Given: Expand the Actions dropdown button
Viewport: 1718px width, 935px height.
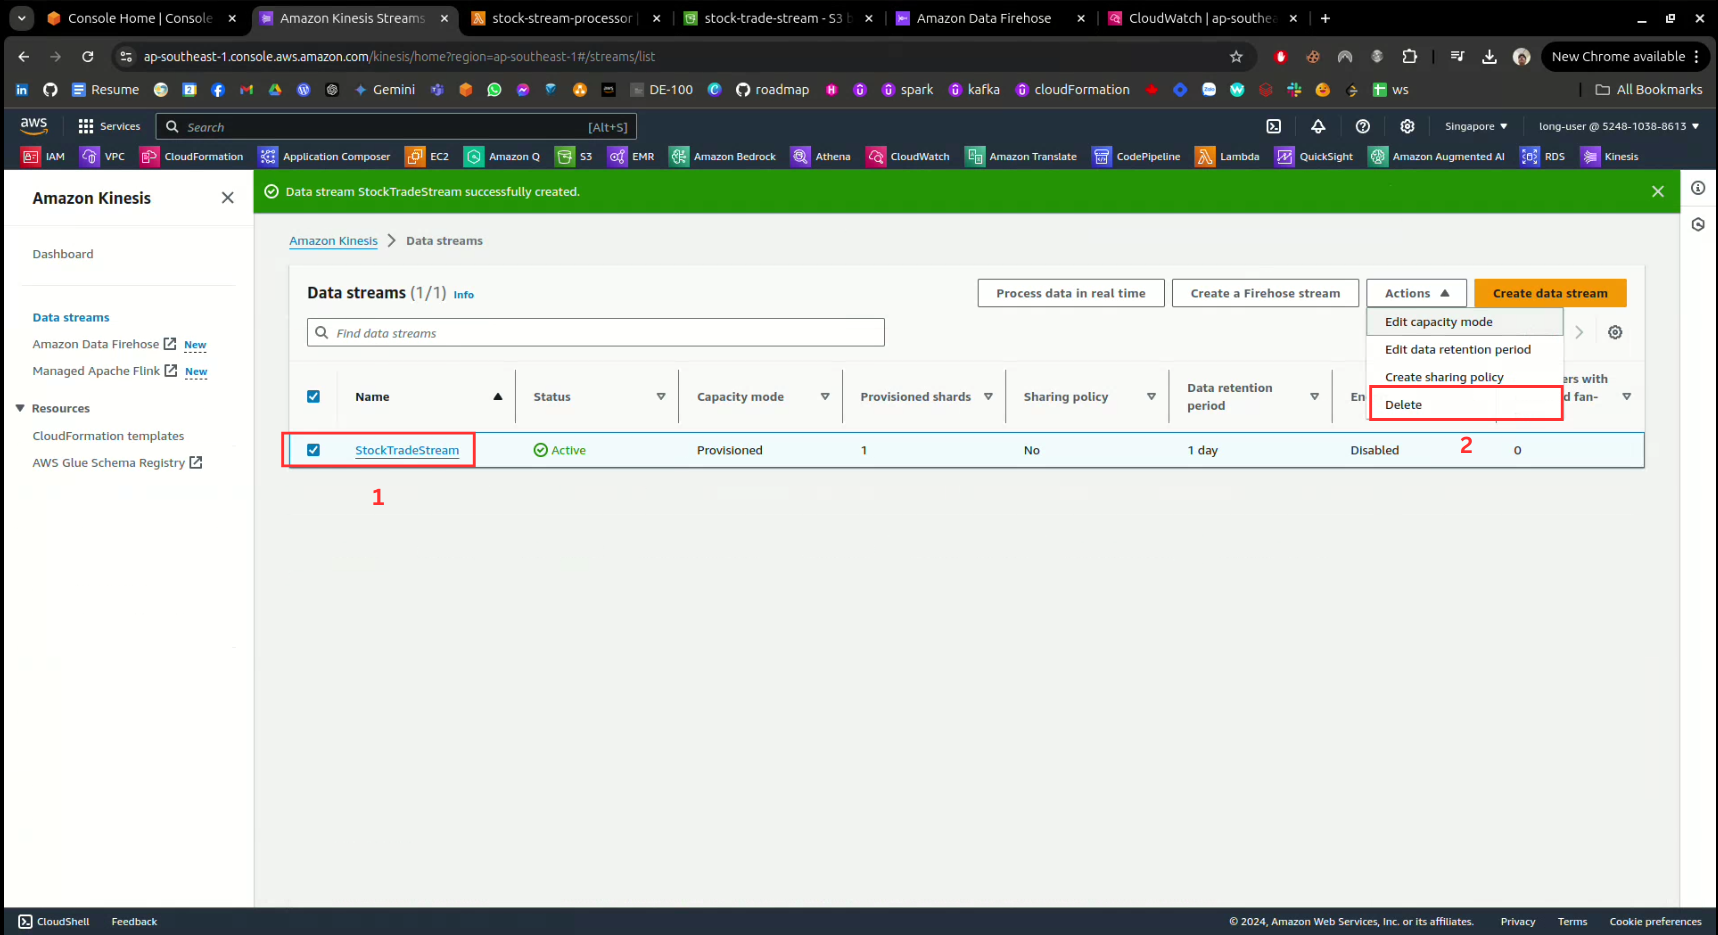Looking at the screenshot, I should click(1416, 293).
